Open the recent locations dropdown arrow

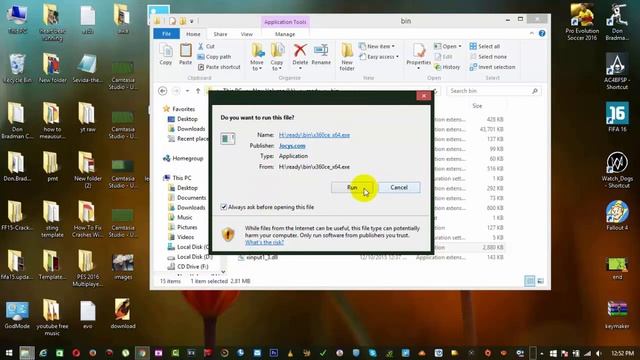pyautogui.click(x=187, y=91)
